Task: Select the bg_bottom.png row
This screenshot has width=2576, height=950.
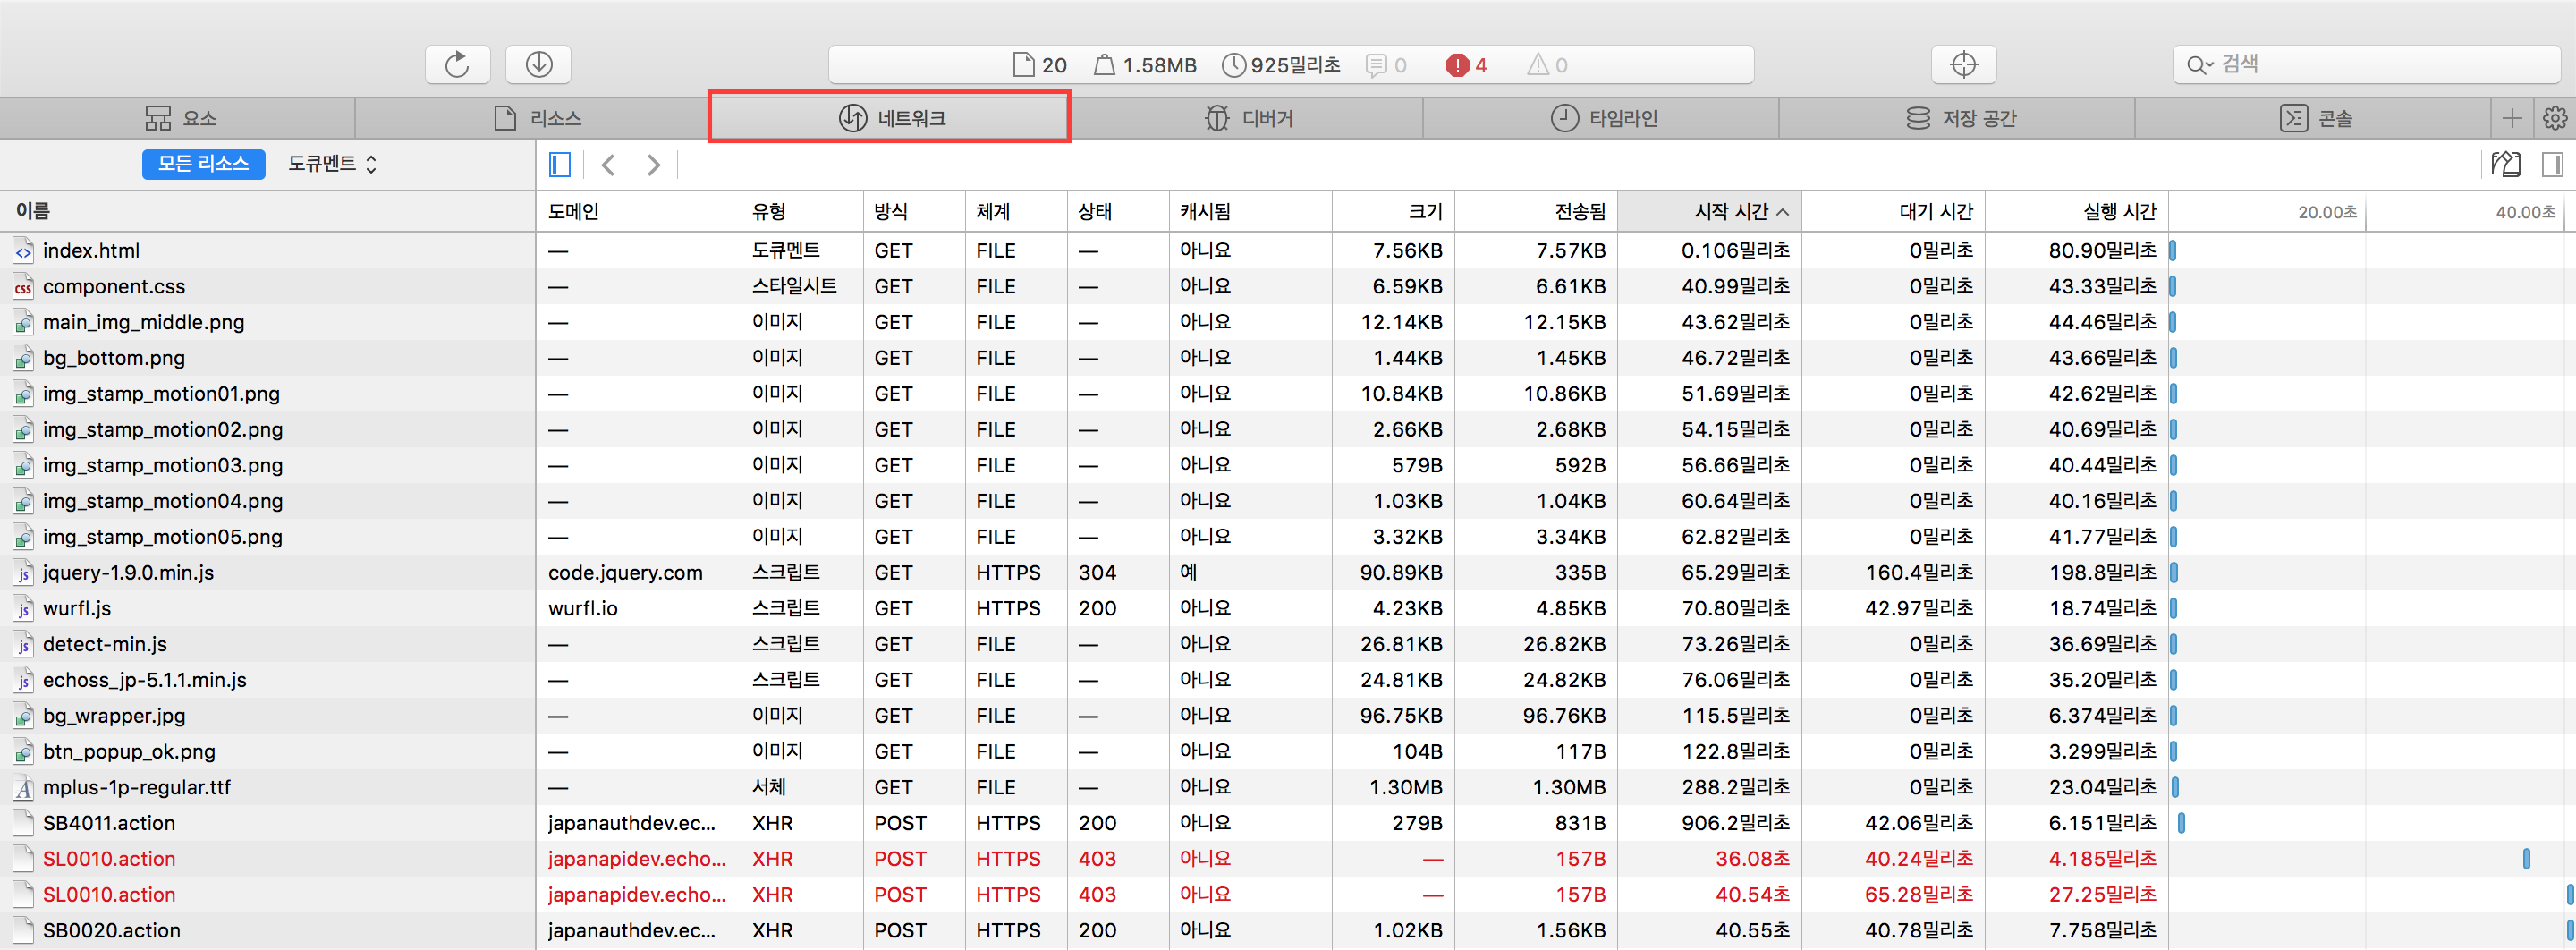Action: (1288, 358)
